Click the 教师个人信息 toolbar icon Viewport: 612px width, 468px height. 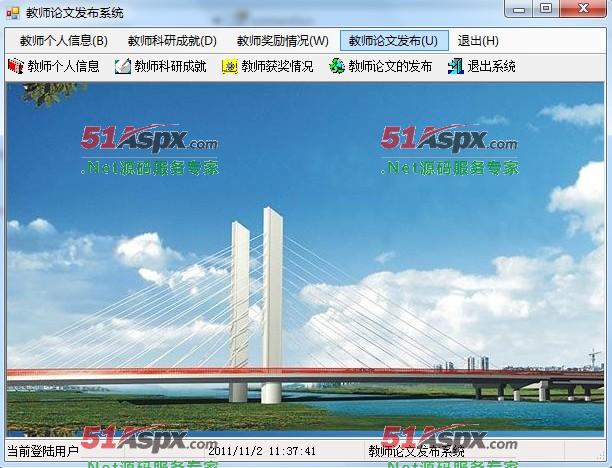point(16,66)
